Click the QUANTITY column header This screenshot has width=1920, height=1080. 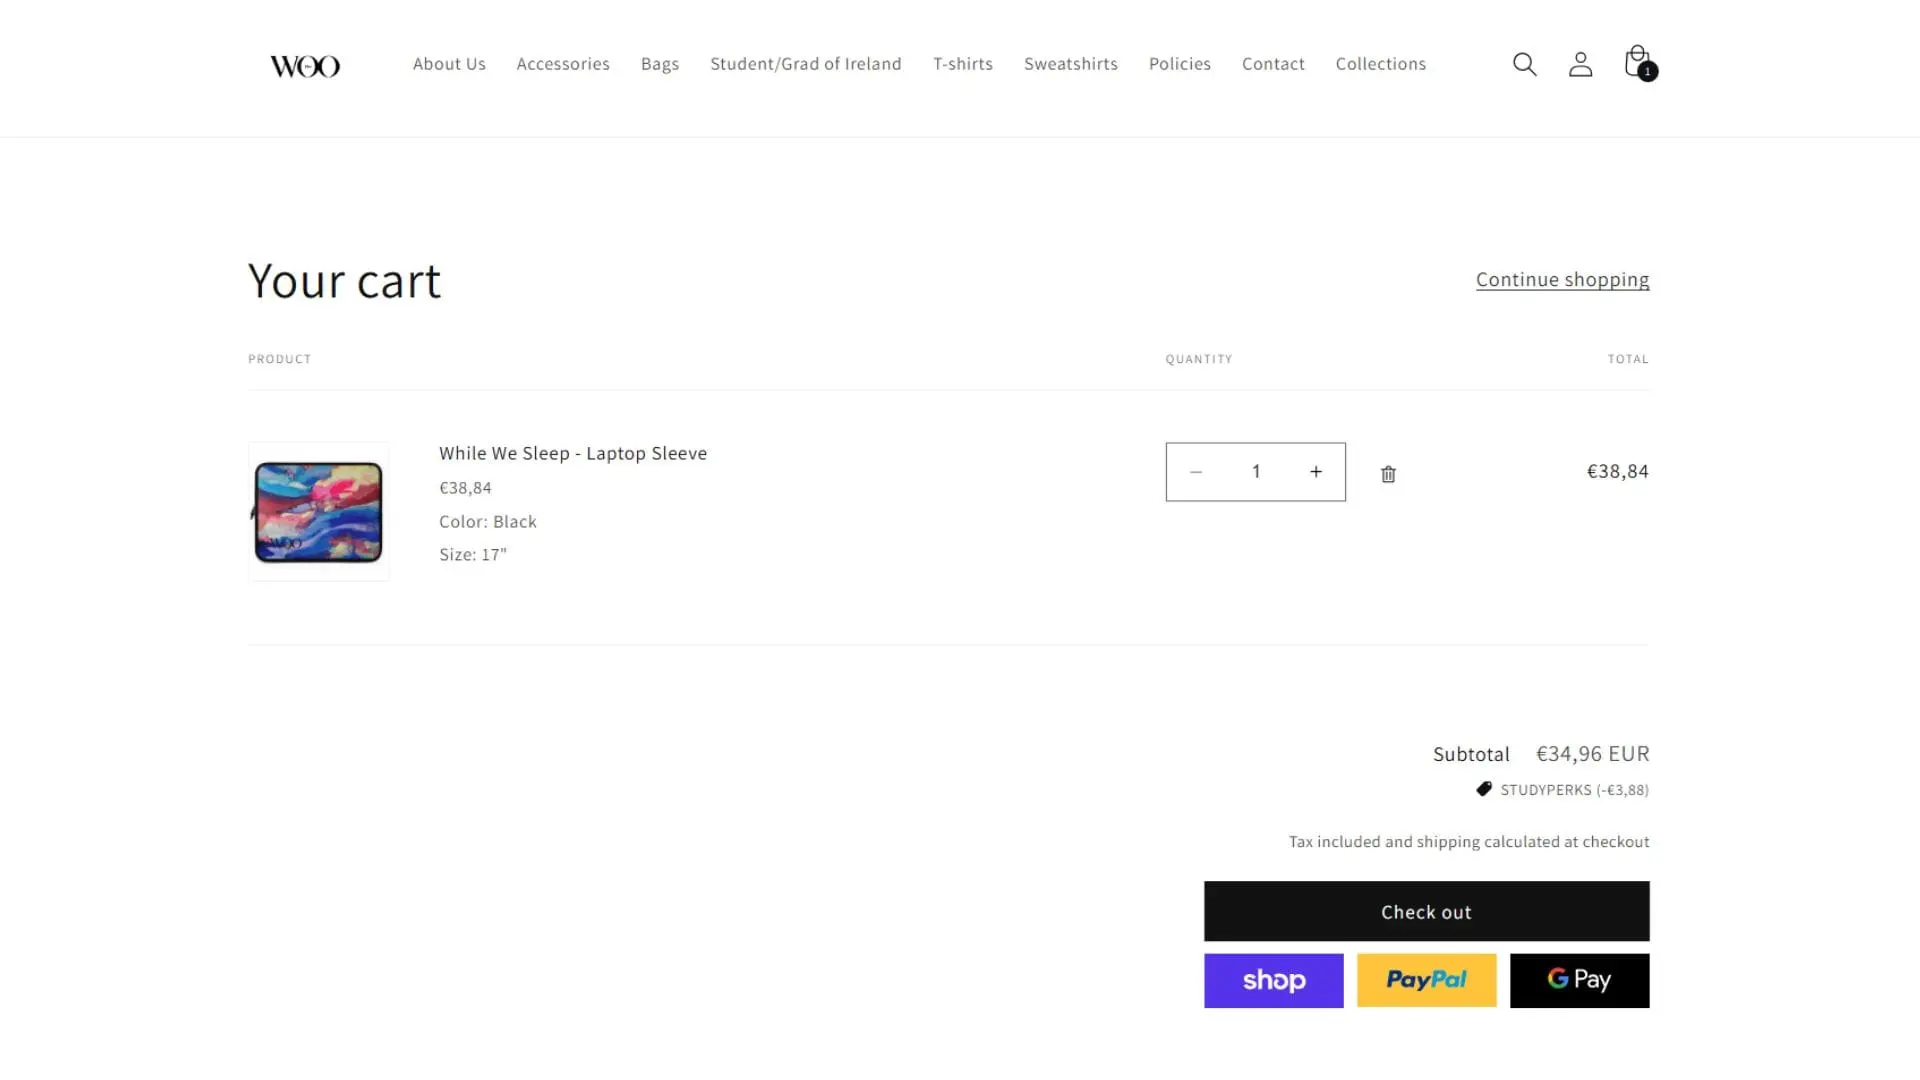pyautogui.click(x=1199, y=359)
